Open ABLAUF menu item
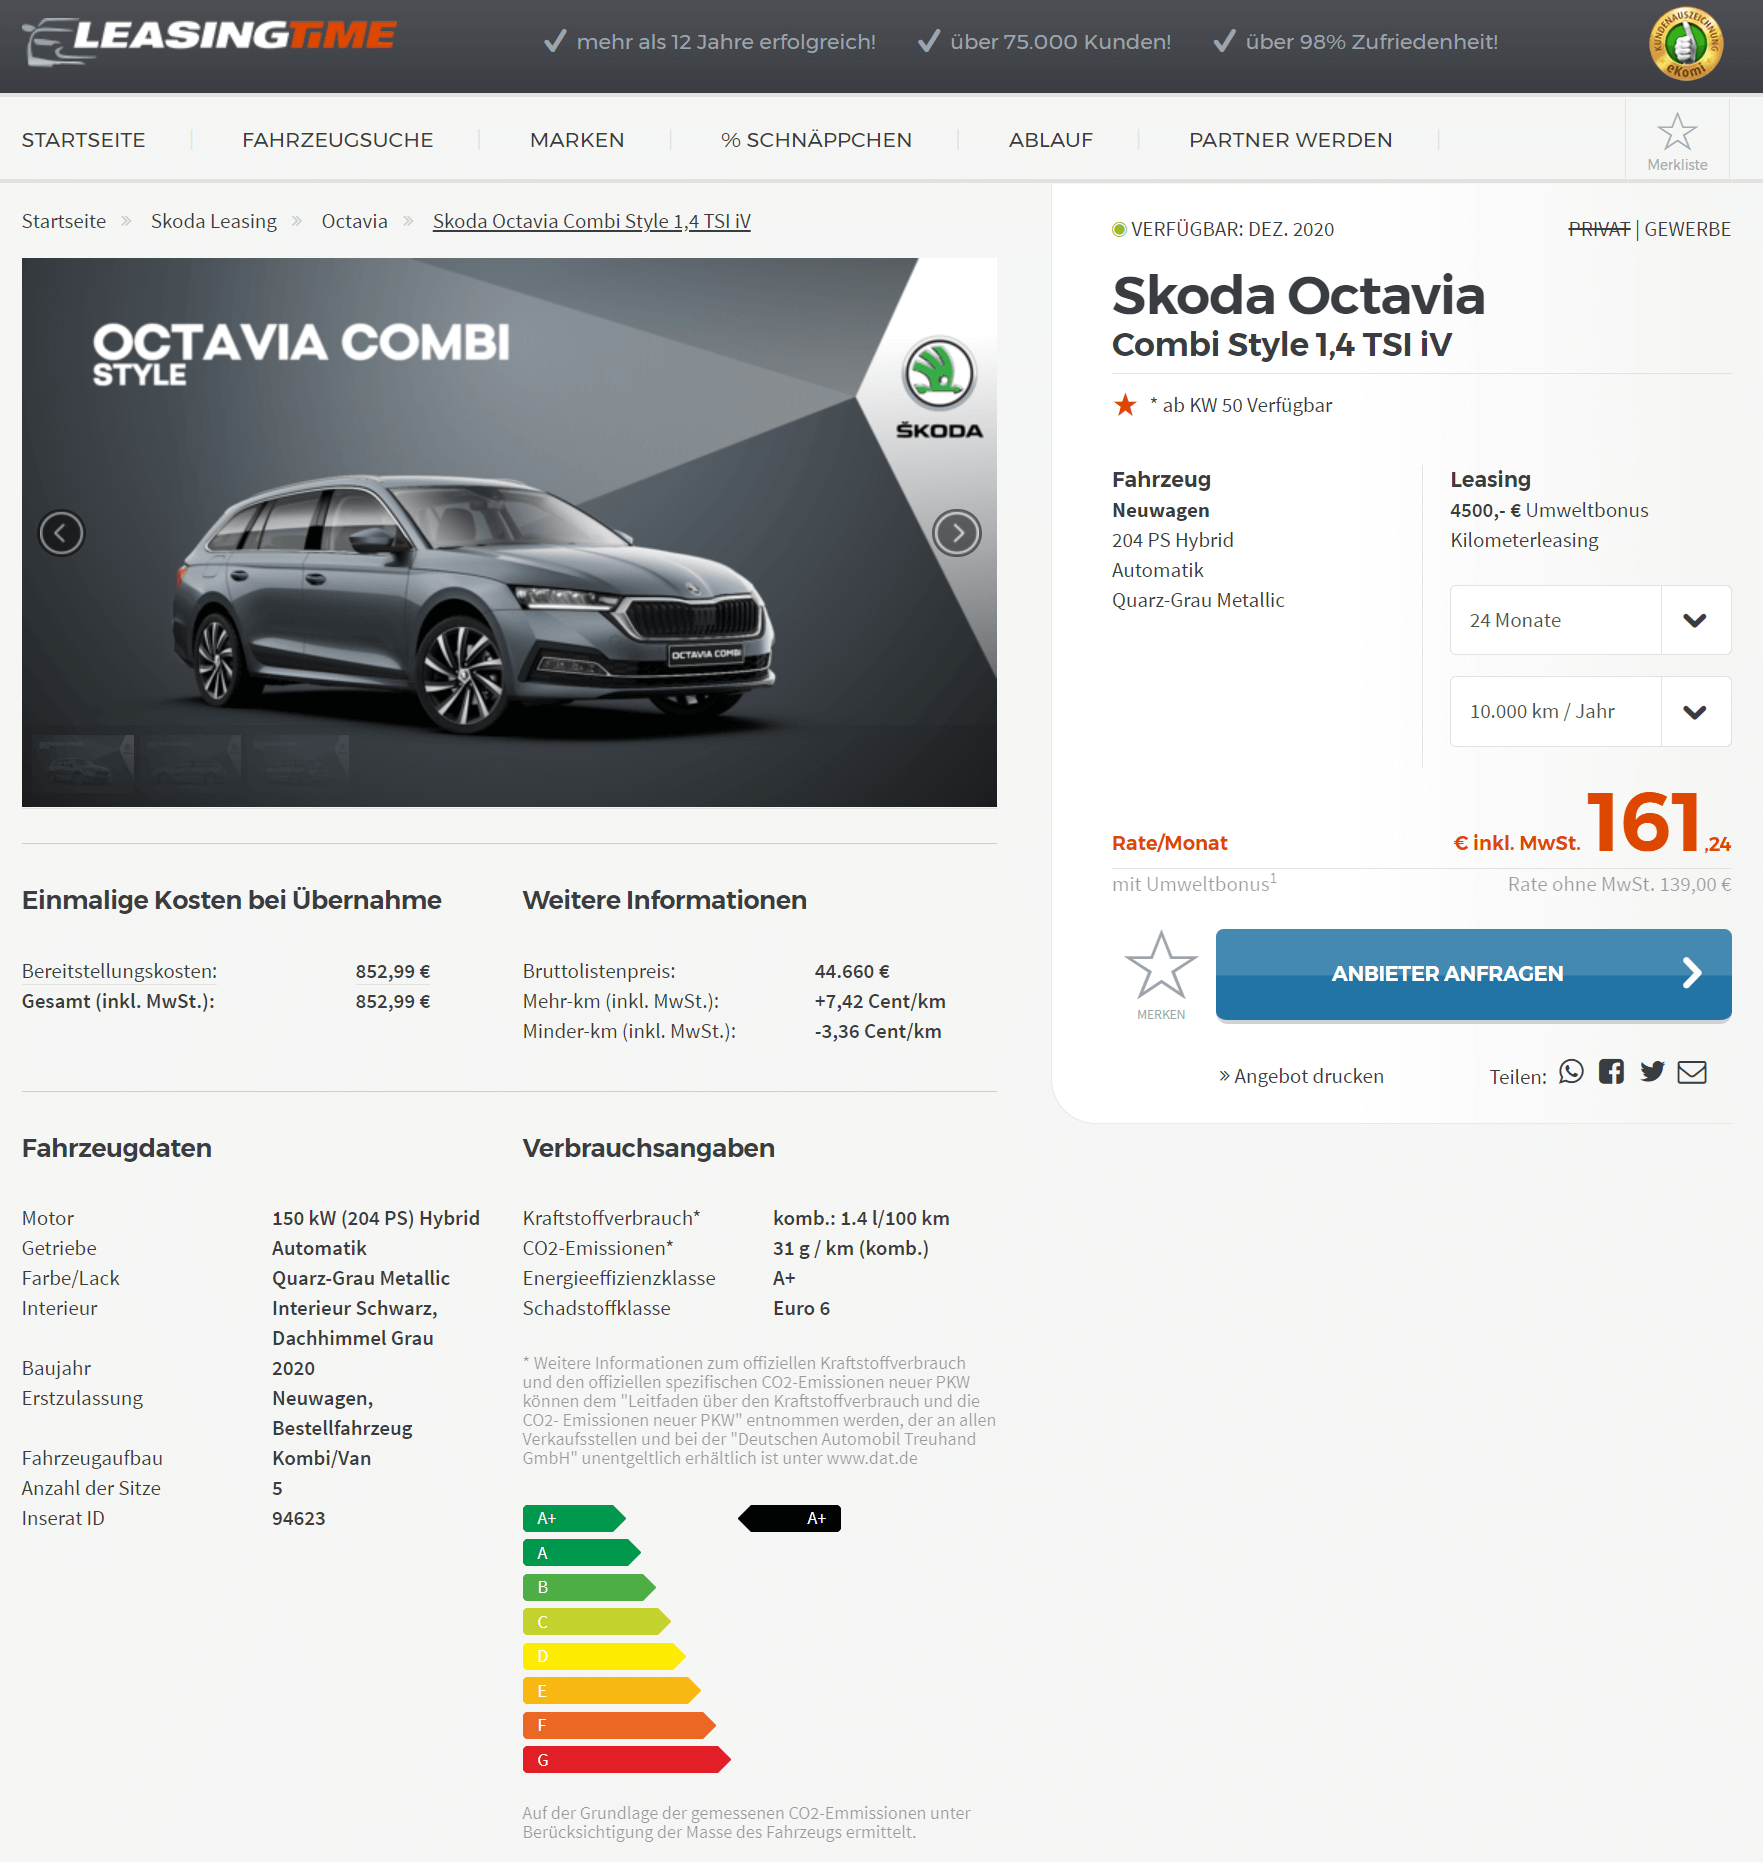 (x=1051, y=140)
